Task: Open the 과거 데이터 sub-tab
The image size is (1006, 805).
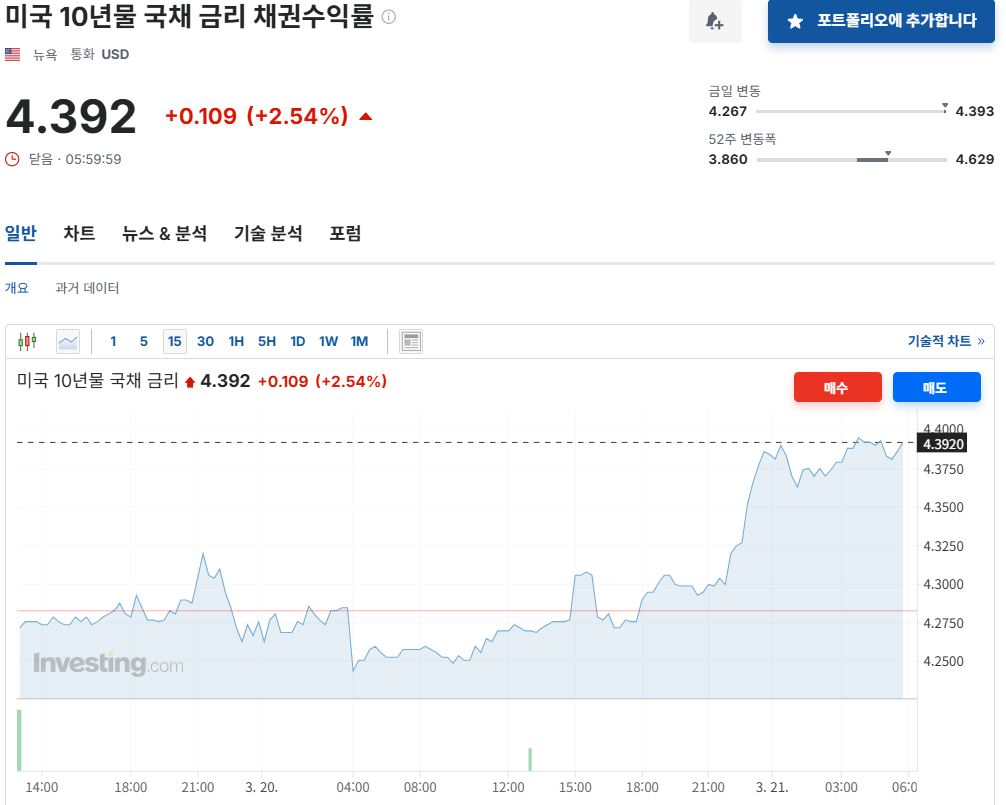Action: pos(87,288)
